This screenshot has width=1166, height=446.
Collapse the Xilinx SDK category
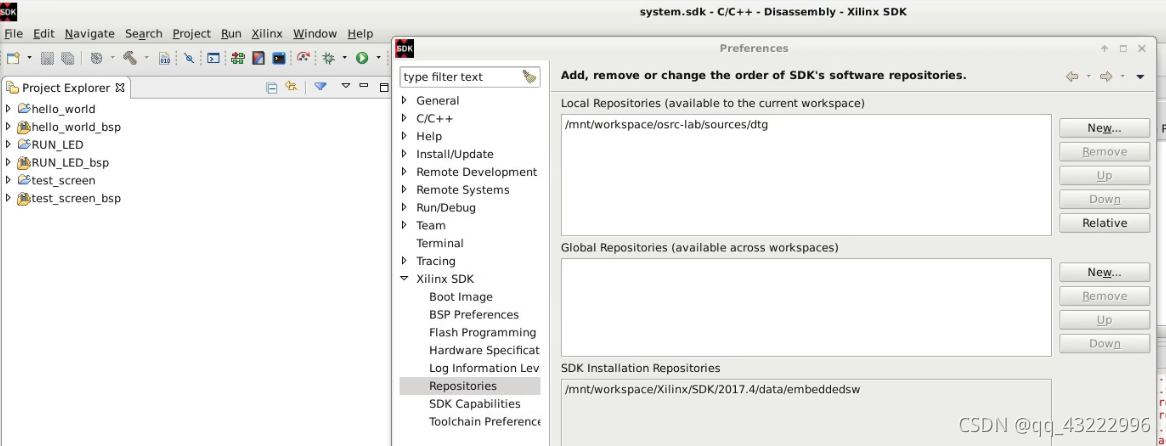click(405, 279)
